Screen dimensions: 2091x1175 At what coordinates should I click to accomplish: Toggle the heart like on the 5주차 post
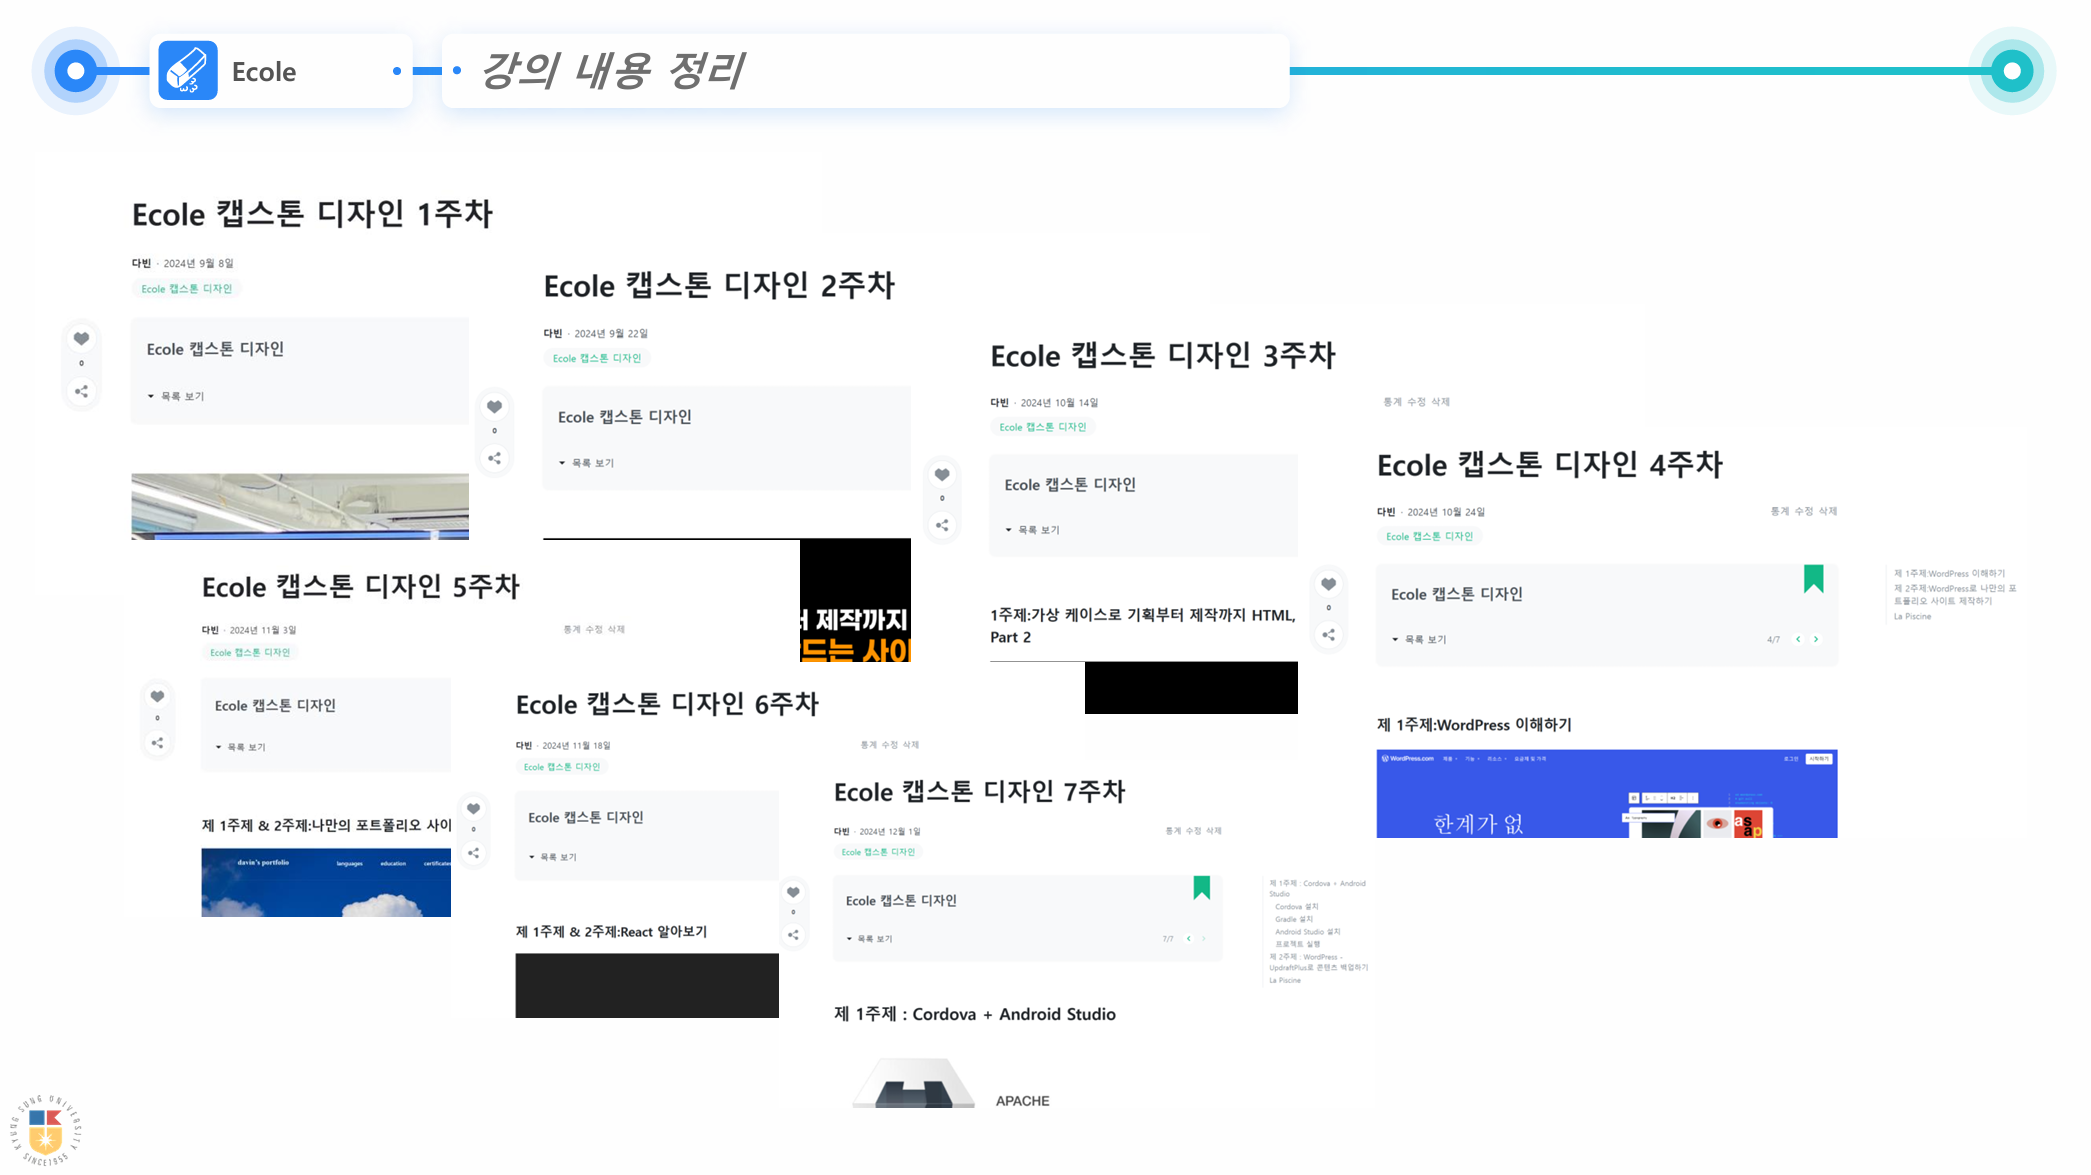pyautogui.click(x=157, y=696)
